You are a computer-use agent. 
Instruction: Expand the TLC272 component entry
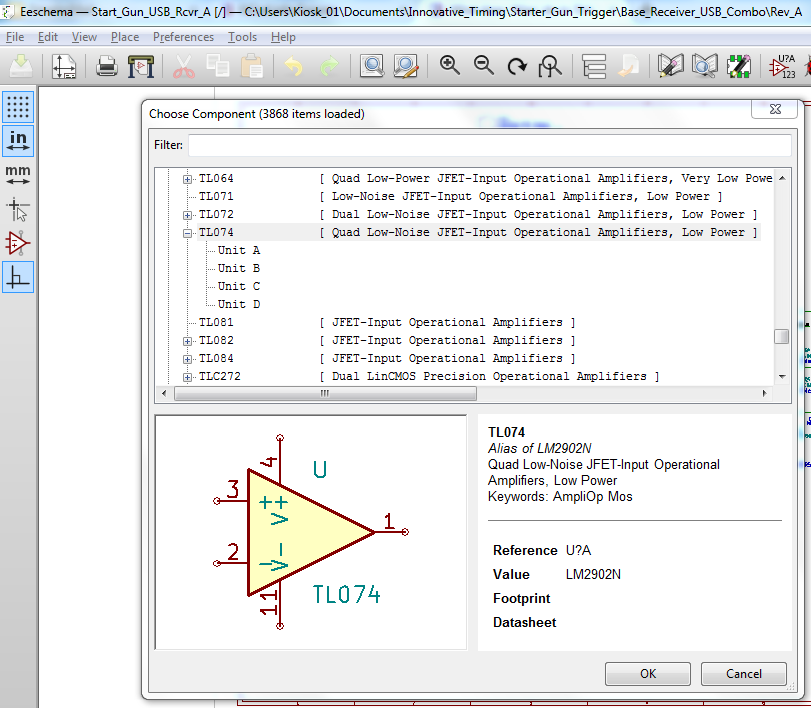coord(187,376)
